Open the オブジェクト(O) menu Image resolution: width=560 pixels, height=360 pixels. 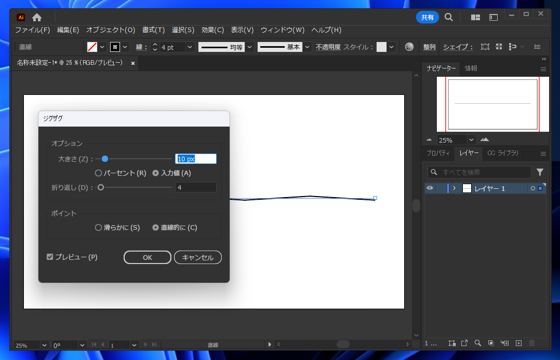[x=111, y=30]
